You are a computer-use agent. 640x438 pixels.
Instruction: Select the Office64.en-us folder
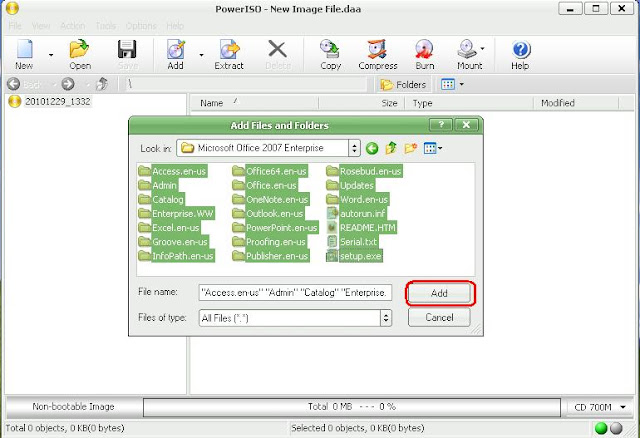click(x=270, y=171)
